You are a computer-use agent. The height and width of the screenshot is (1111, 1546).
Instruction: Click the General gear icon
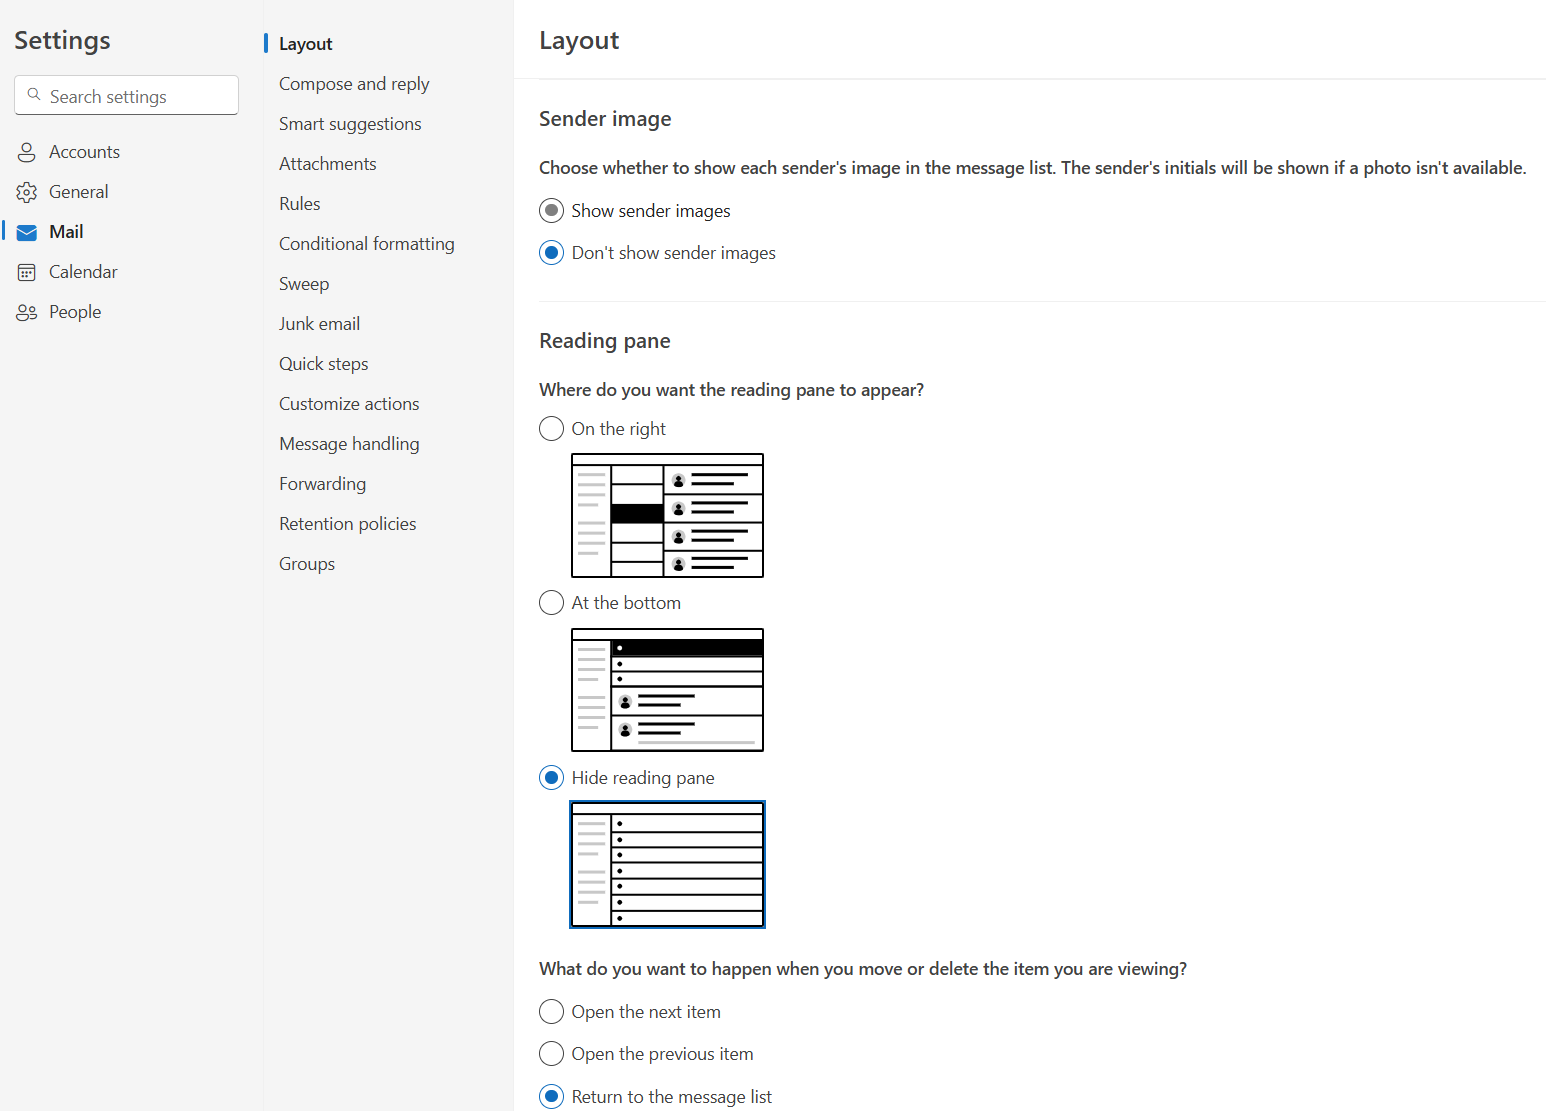[x=27, y=192]
